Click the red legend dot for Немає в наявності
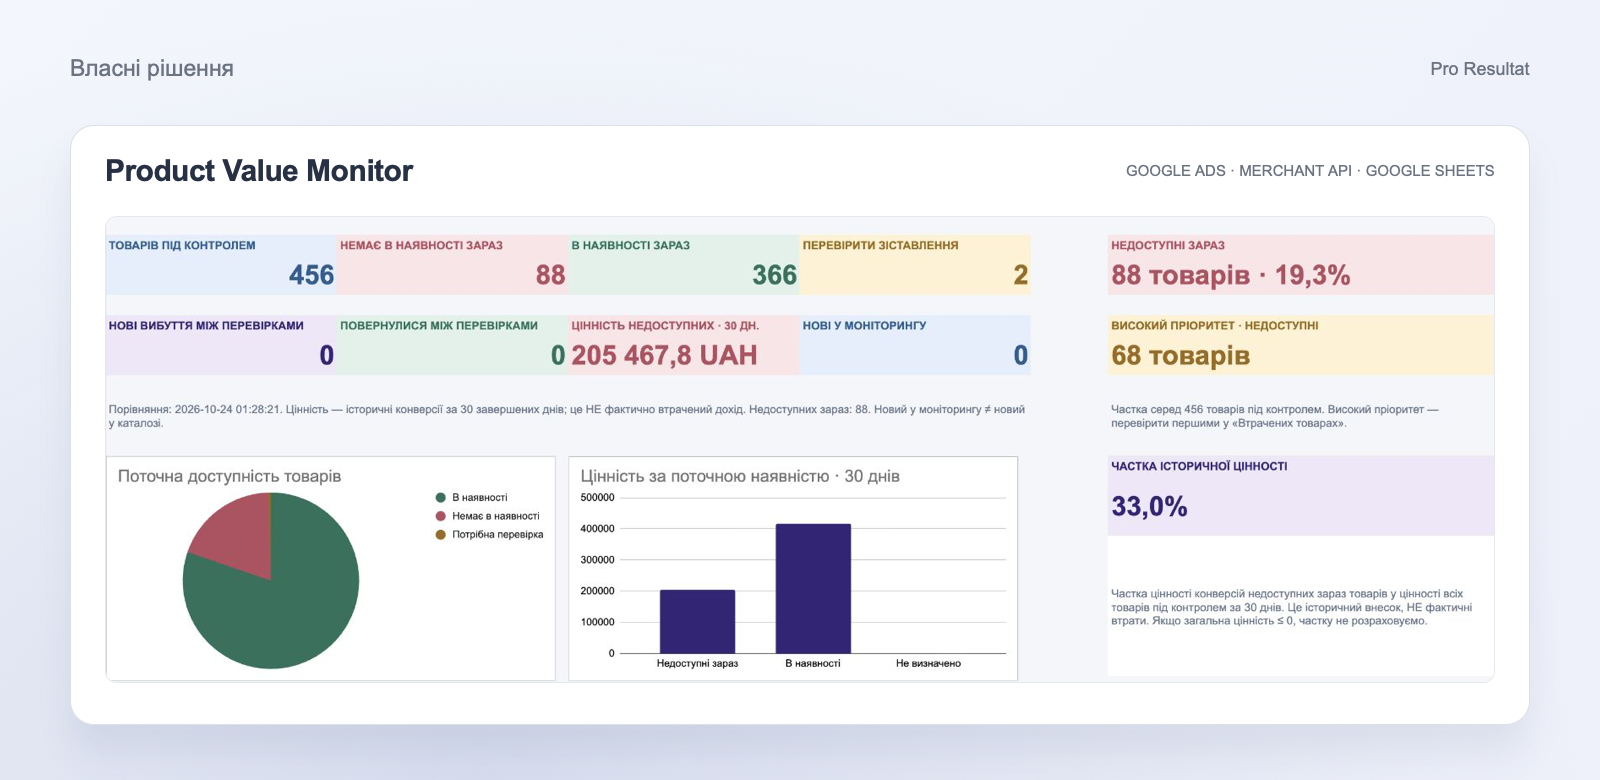 tap(440, 516)
